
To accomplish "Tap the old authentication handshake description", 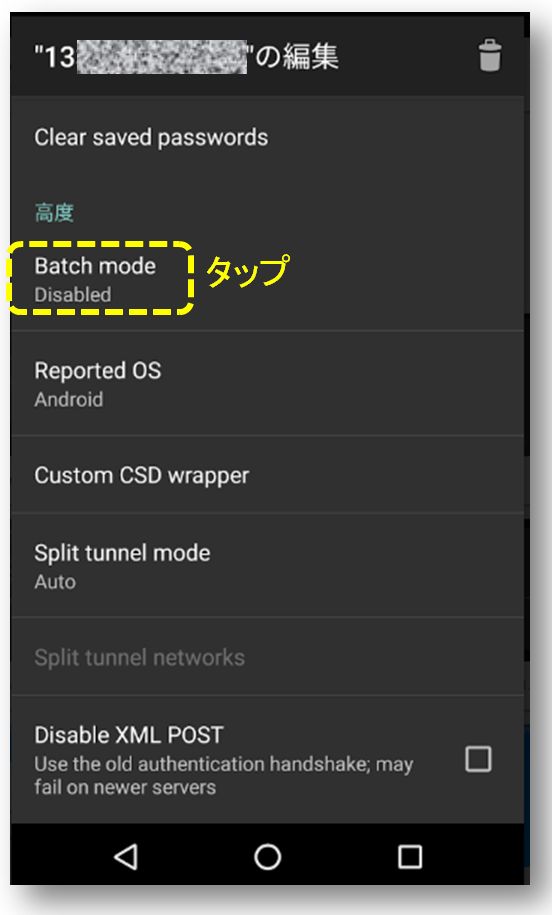I will pyautogui.click(x=223, y=775).
